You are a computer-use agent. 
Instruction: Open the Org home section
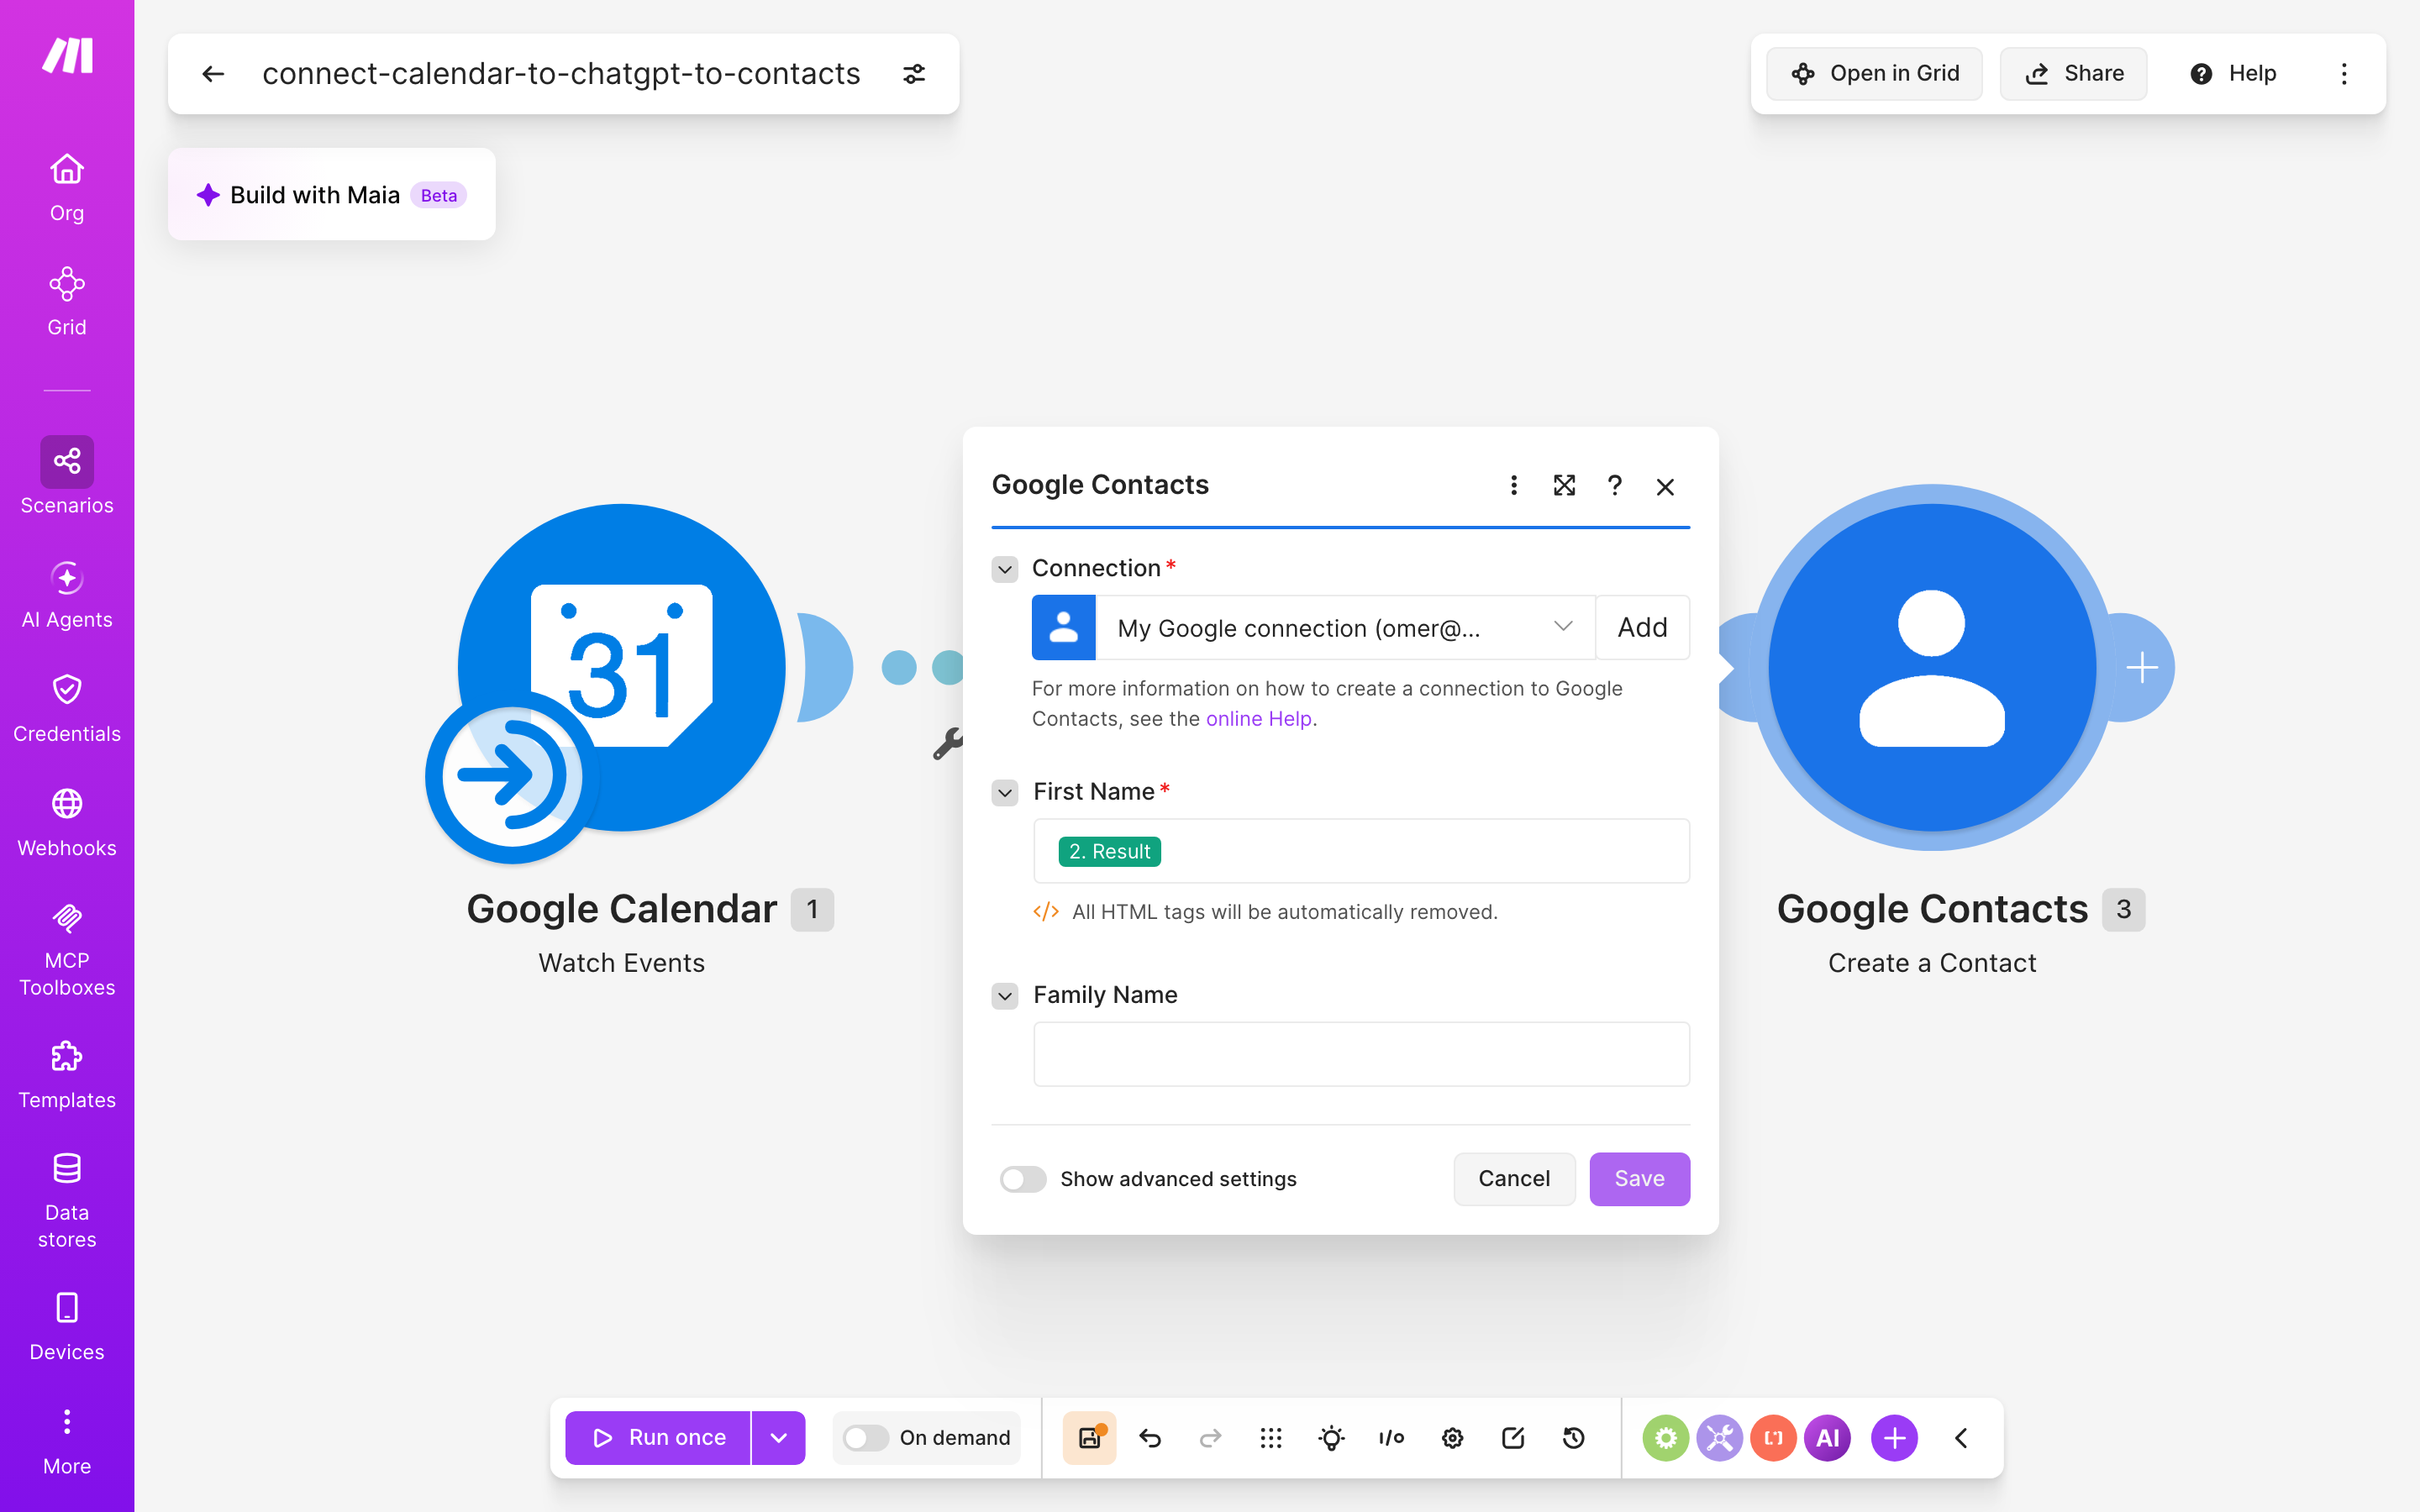click(67, 187)
